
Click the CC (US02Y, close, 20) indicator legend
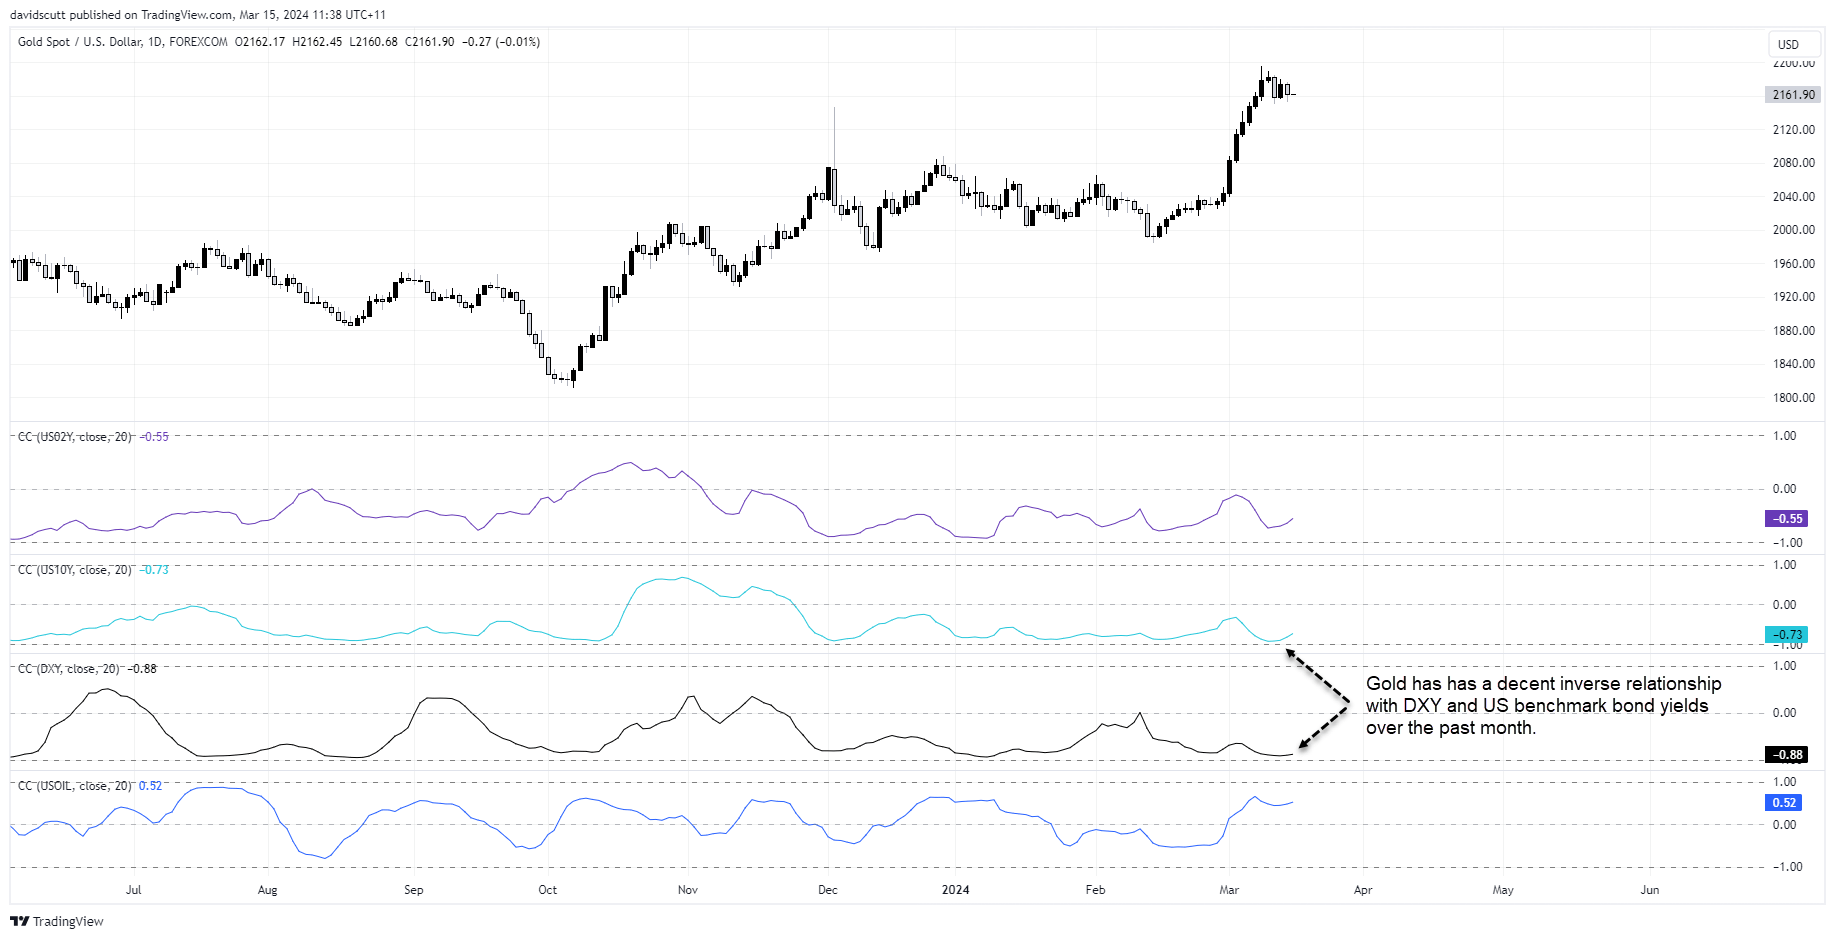[x=75, y=437]
